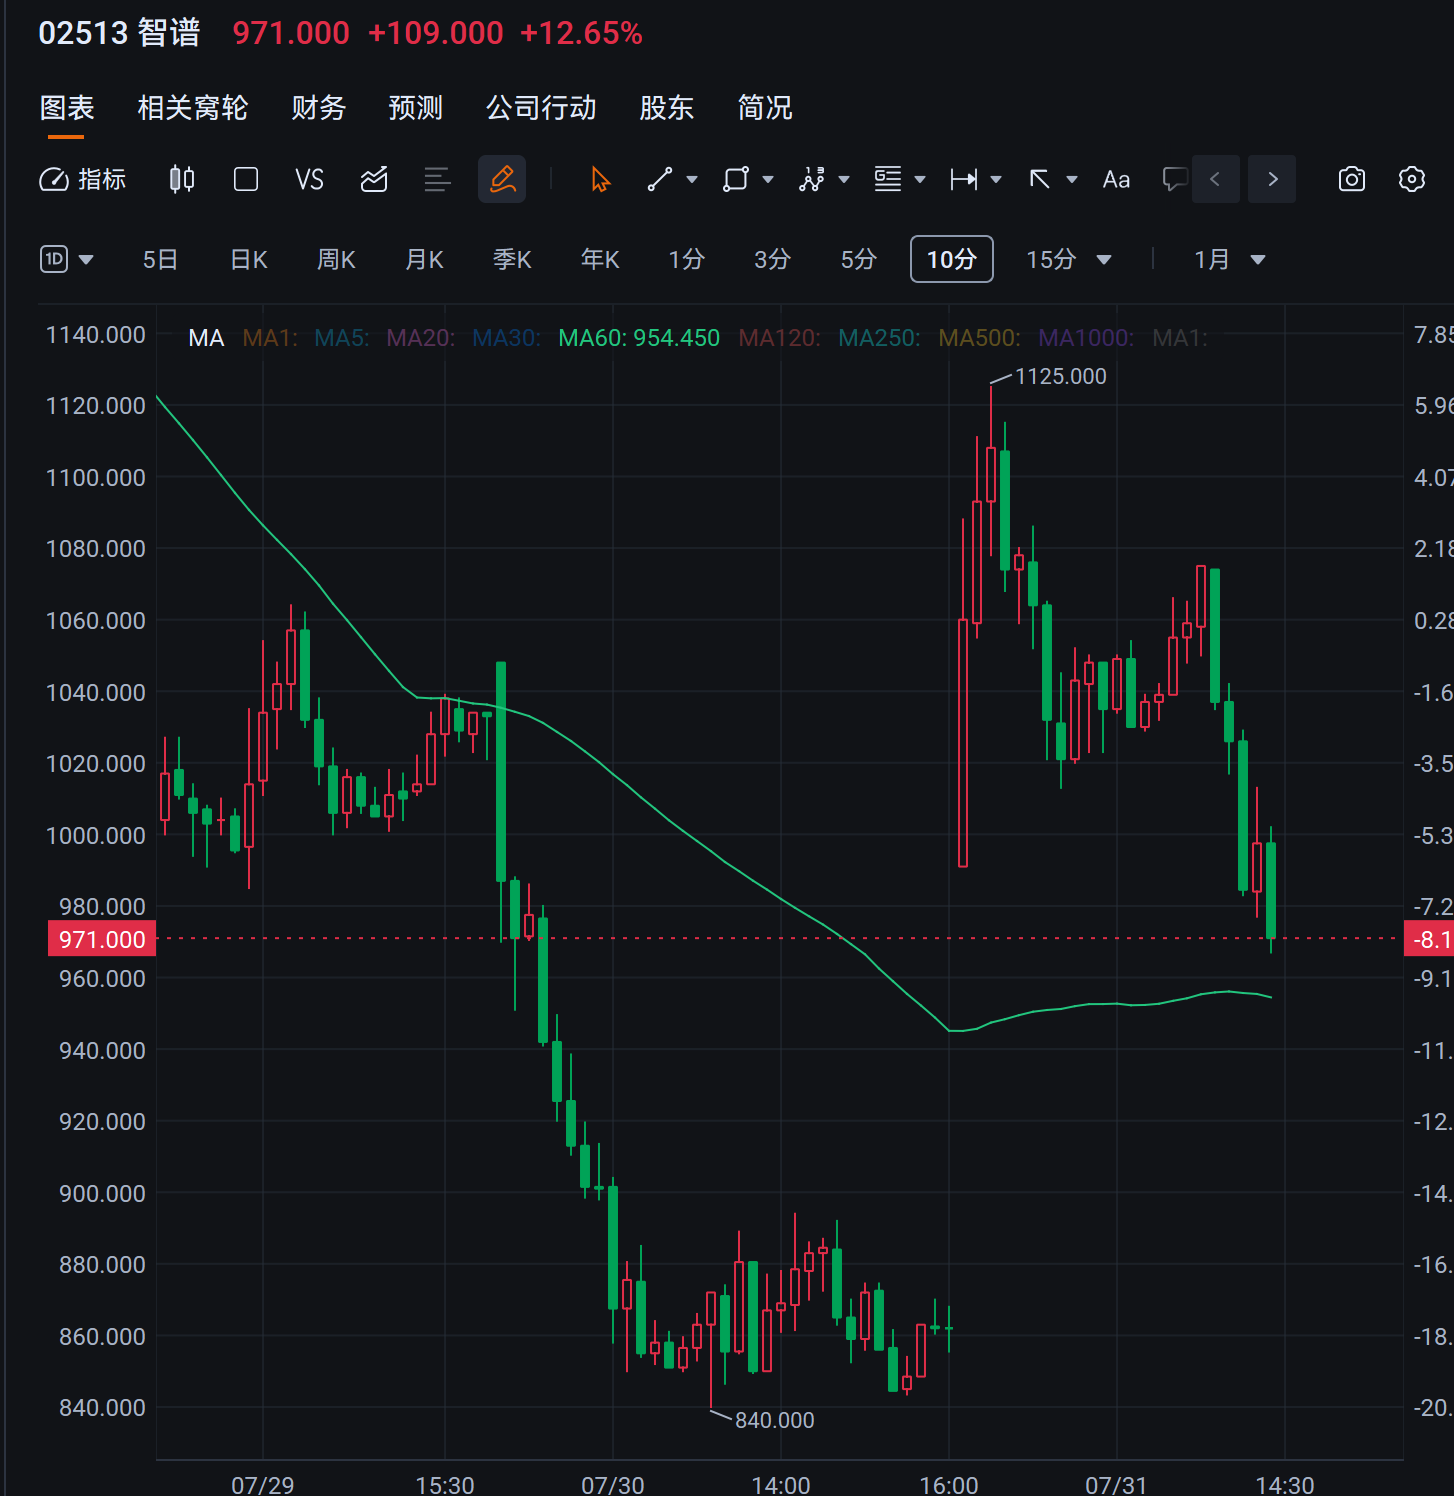Screen dimensions: 1454x1496
Task: Go to next with right chevron
Action: point(1272,179)
